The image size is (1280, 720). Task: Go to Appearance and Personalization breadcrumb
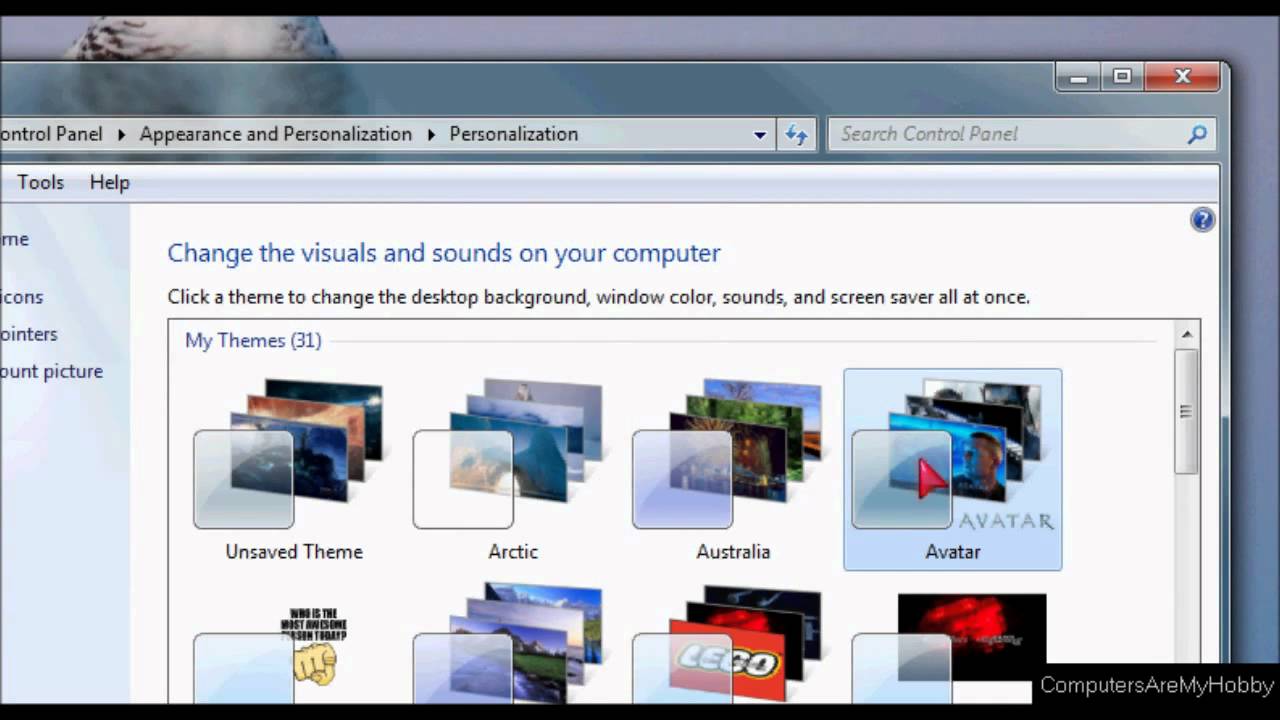pos(276,134)
